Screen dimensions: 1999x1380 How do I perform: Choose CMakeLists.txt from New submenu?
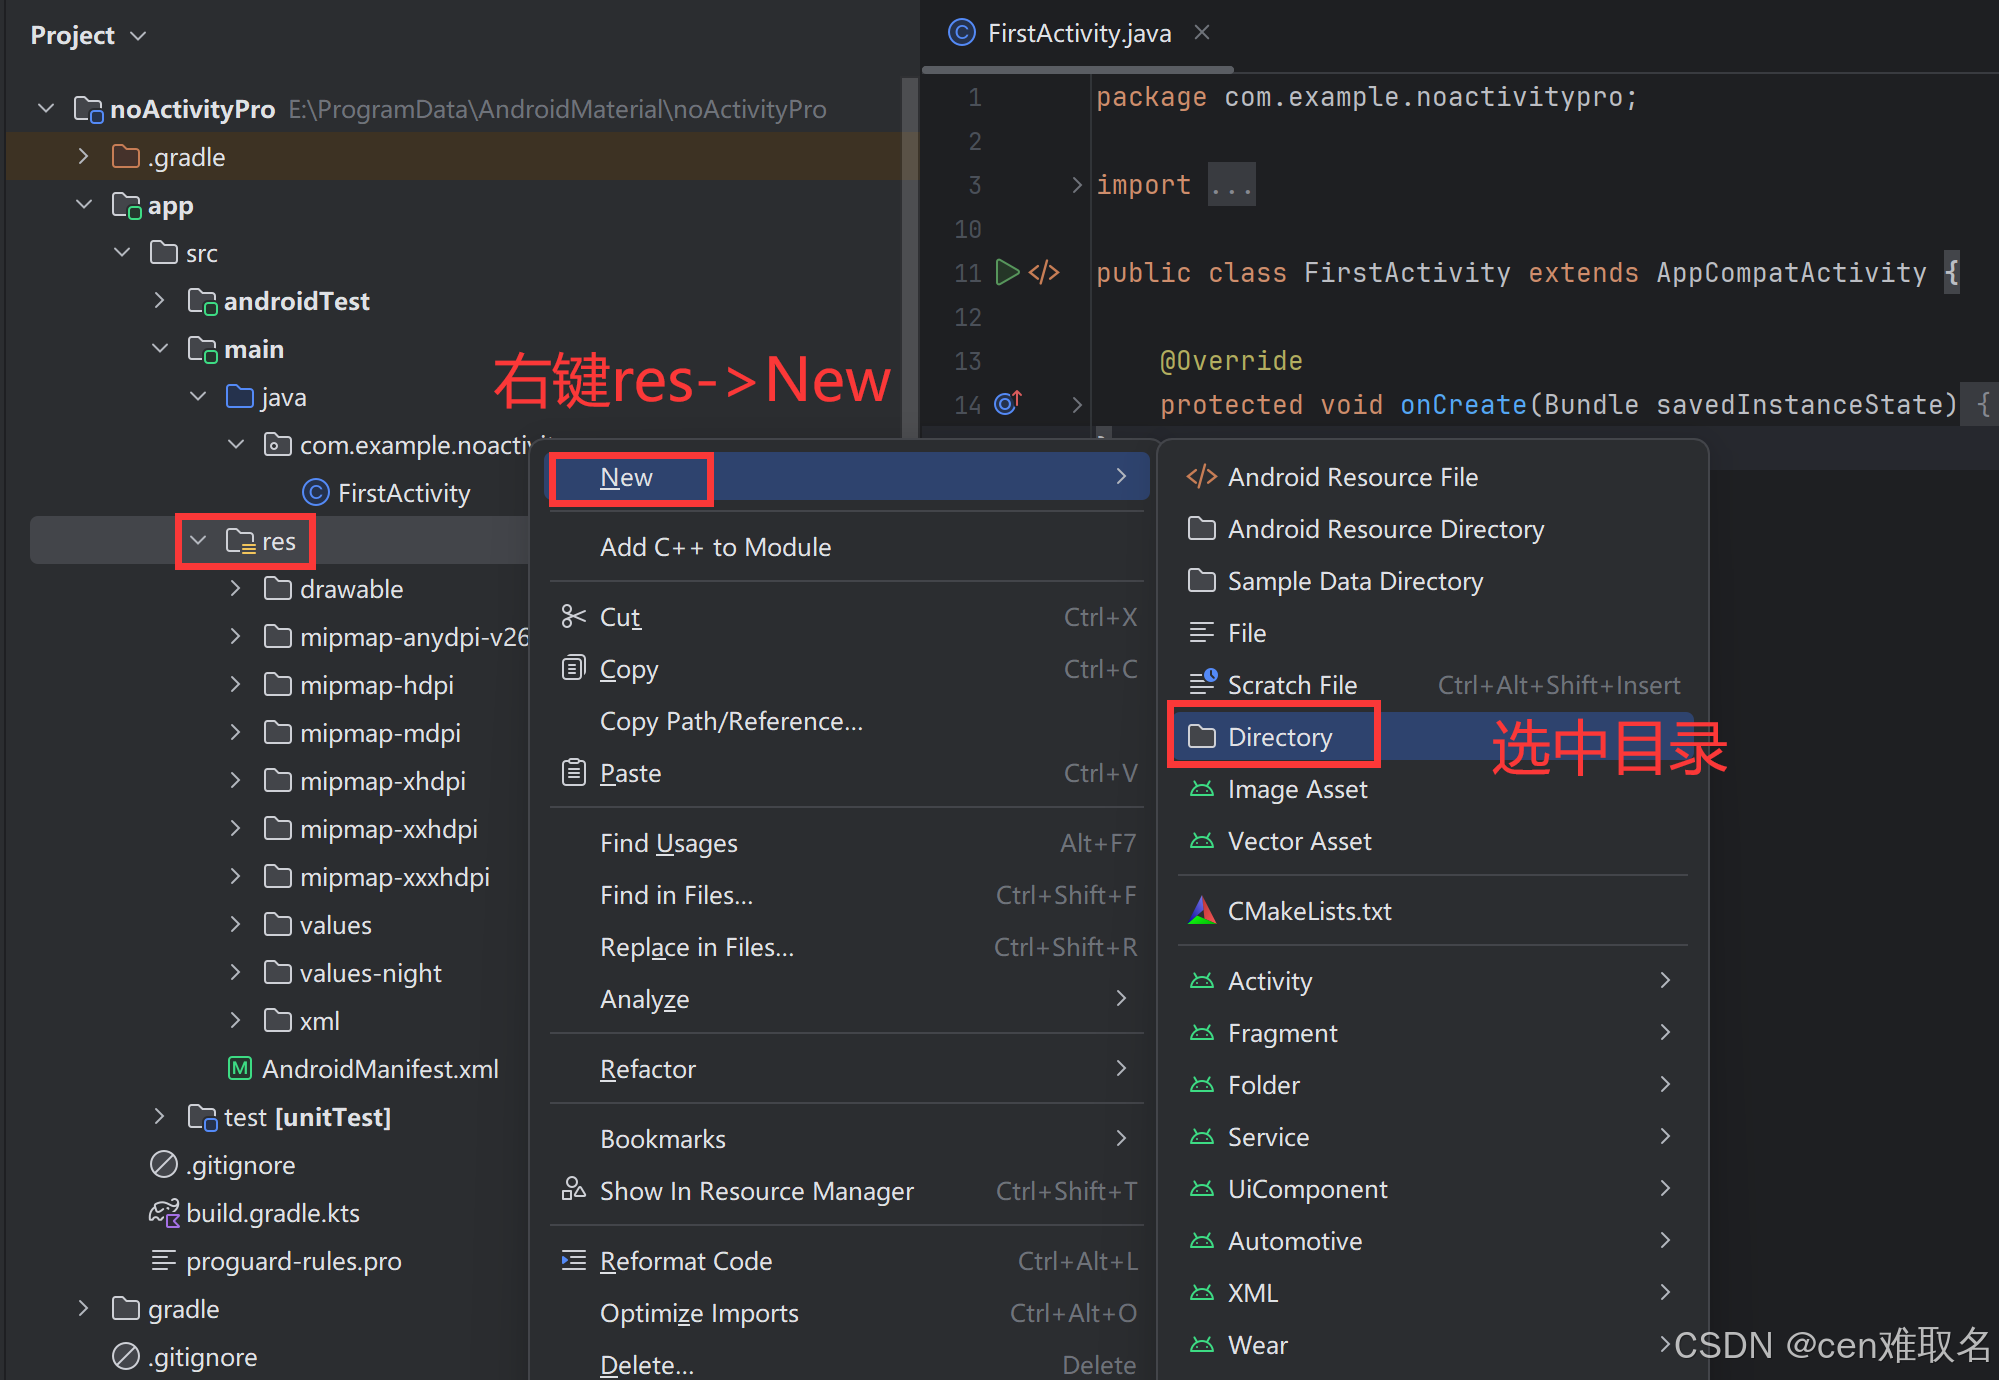1309,911
